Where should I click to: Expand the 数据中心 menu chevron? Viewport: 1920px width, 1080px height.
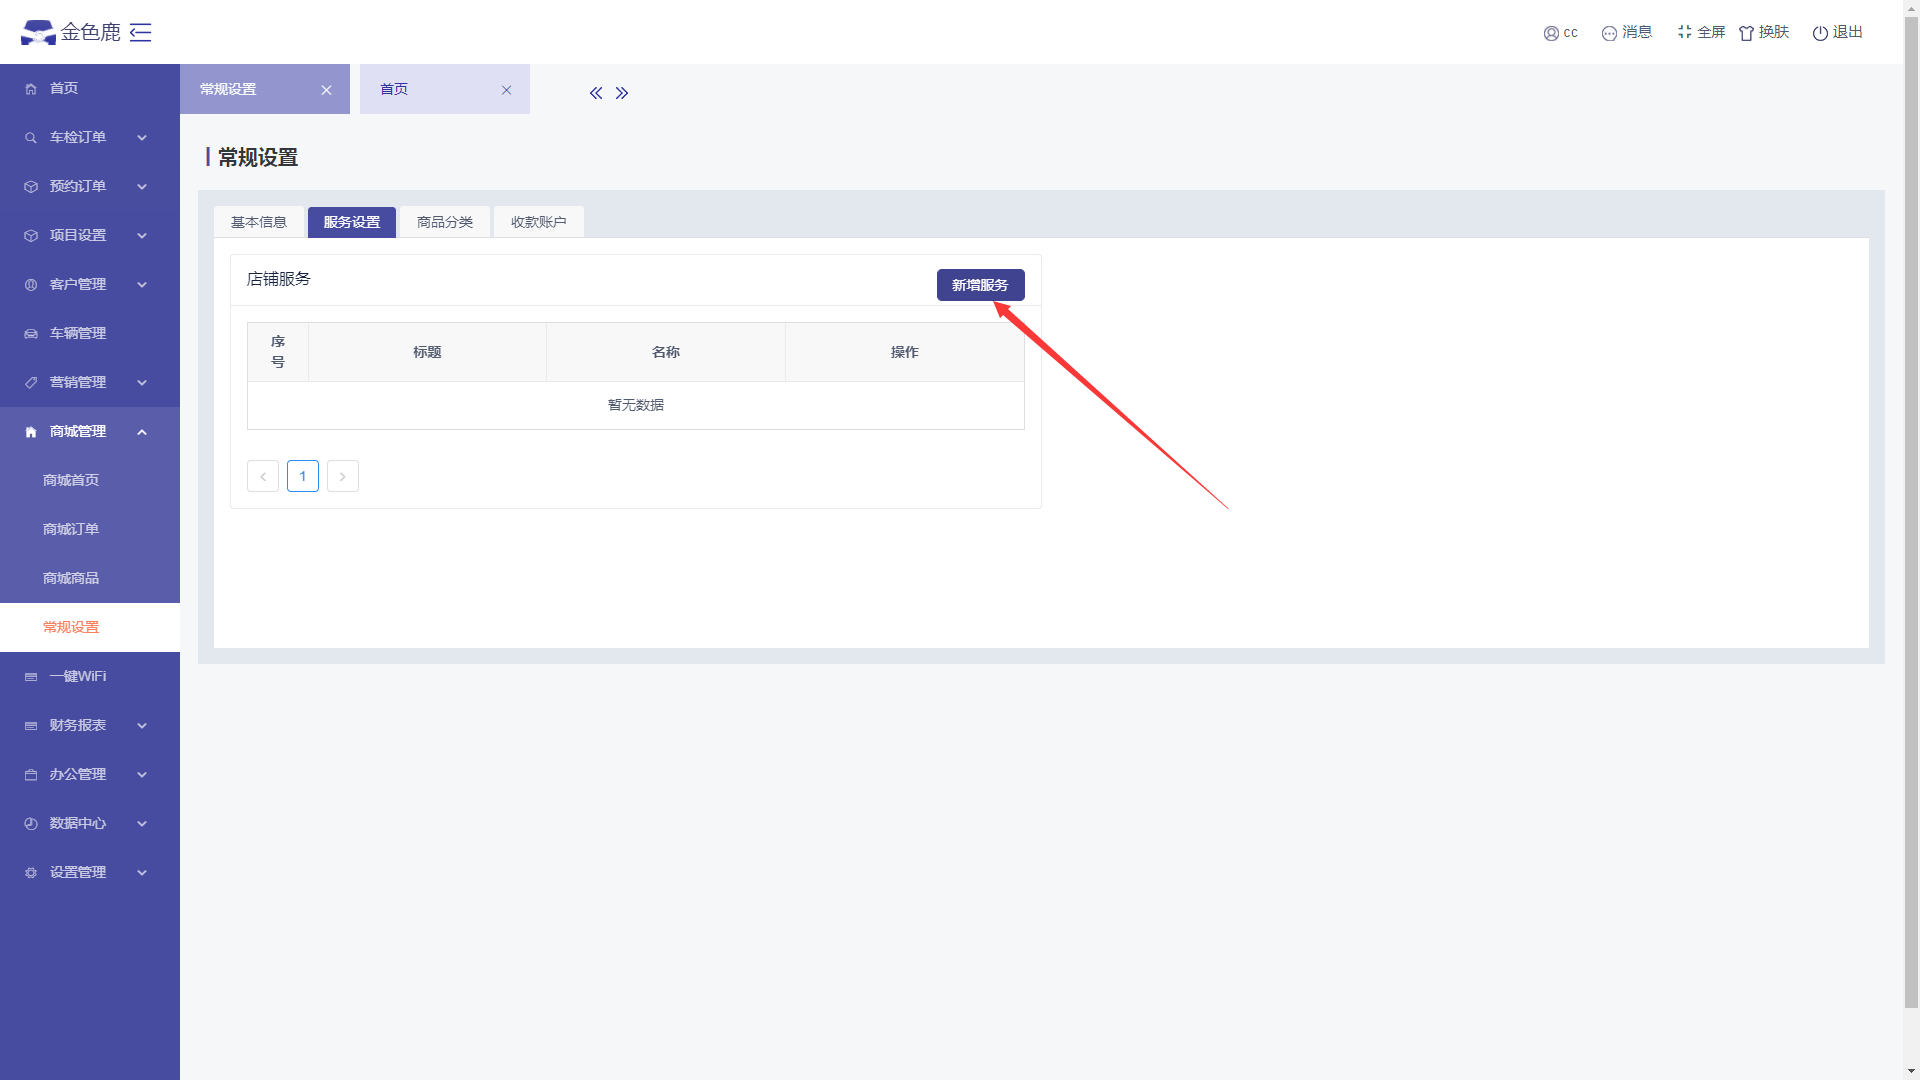point(142,824)
